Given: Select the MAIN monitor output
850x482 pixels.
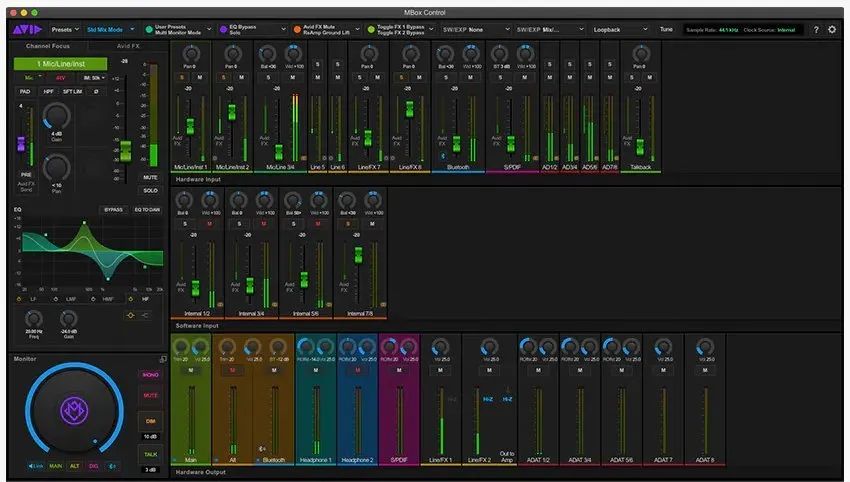Looking at the screenshot, I should click(56, 466).
